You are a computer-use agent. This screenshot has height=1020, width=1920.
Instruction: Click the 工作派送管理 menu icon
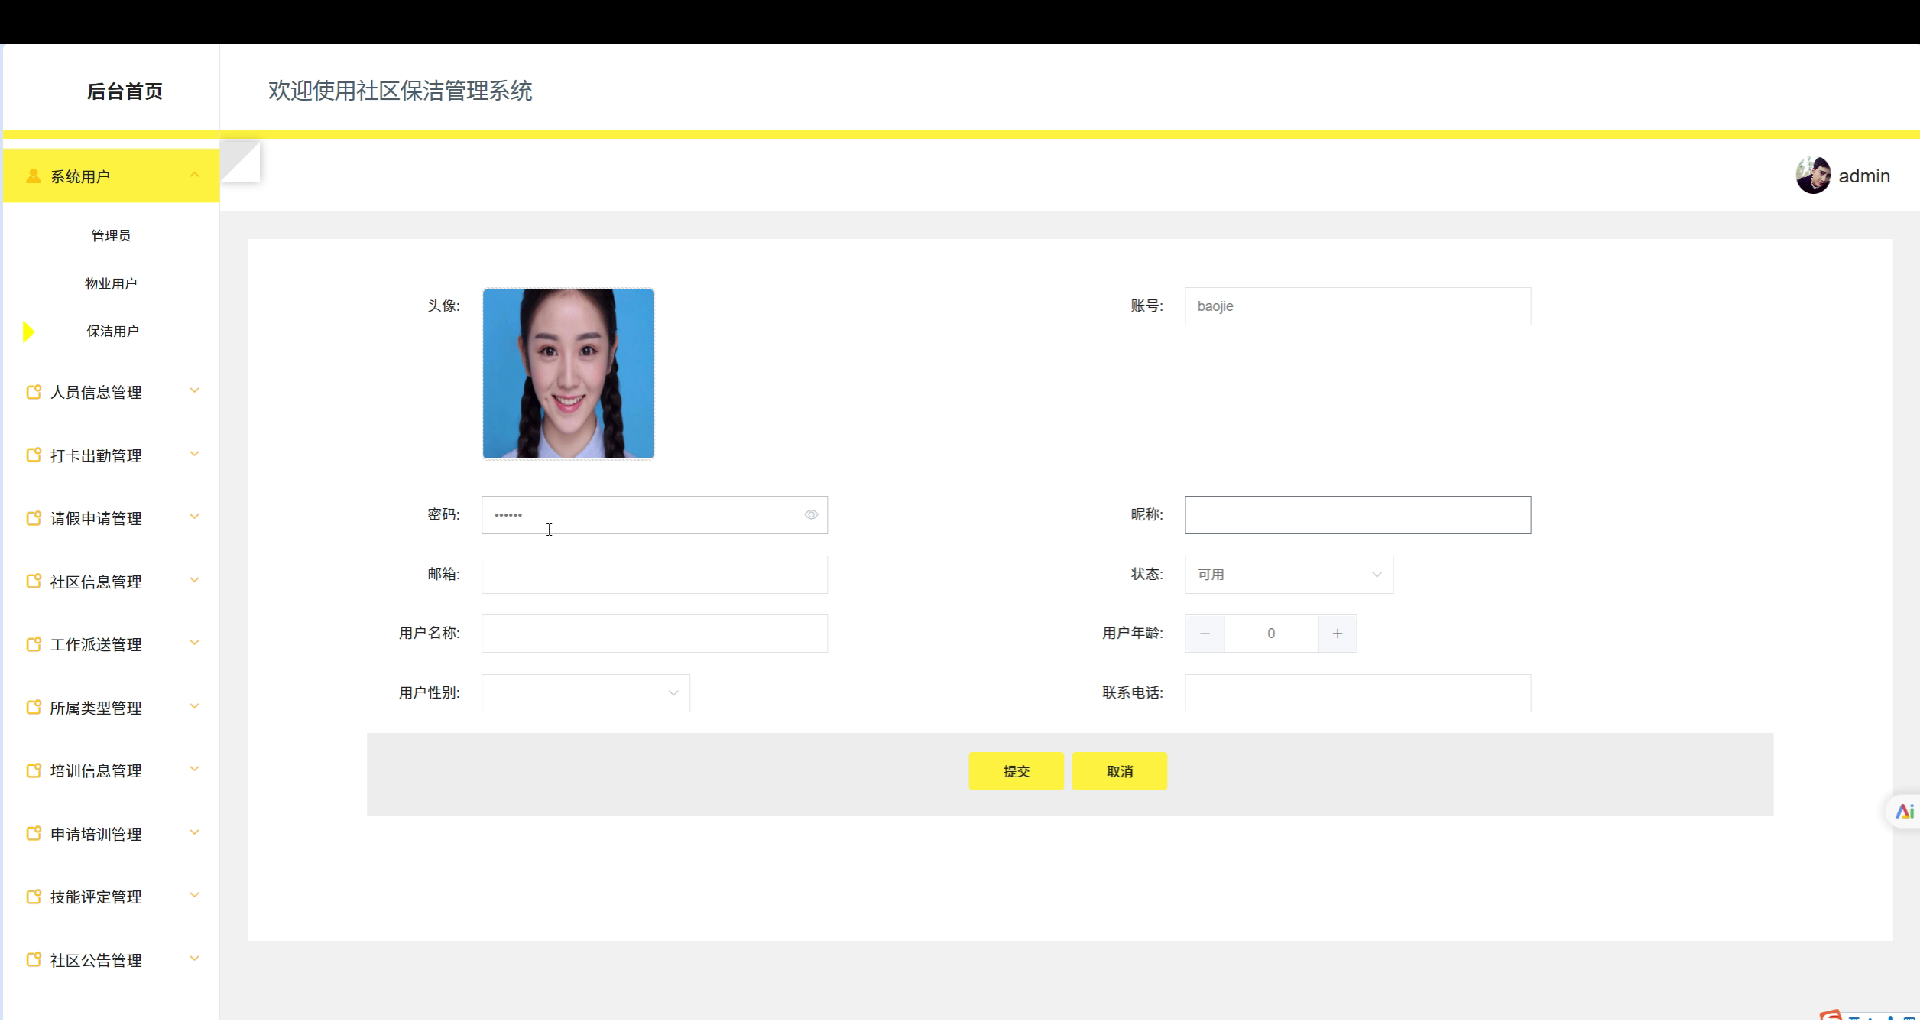point(34,644)
